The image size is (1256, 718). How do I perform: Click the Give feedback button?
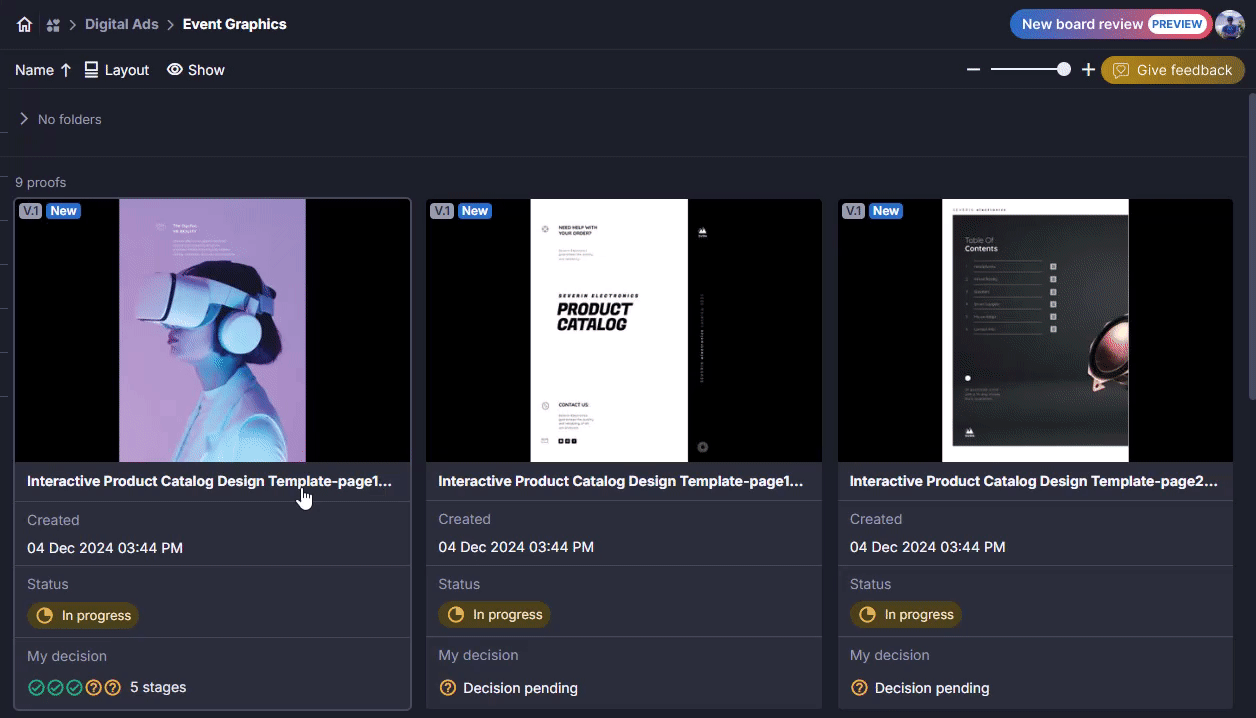click(x=1172, y=70)
